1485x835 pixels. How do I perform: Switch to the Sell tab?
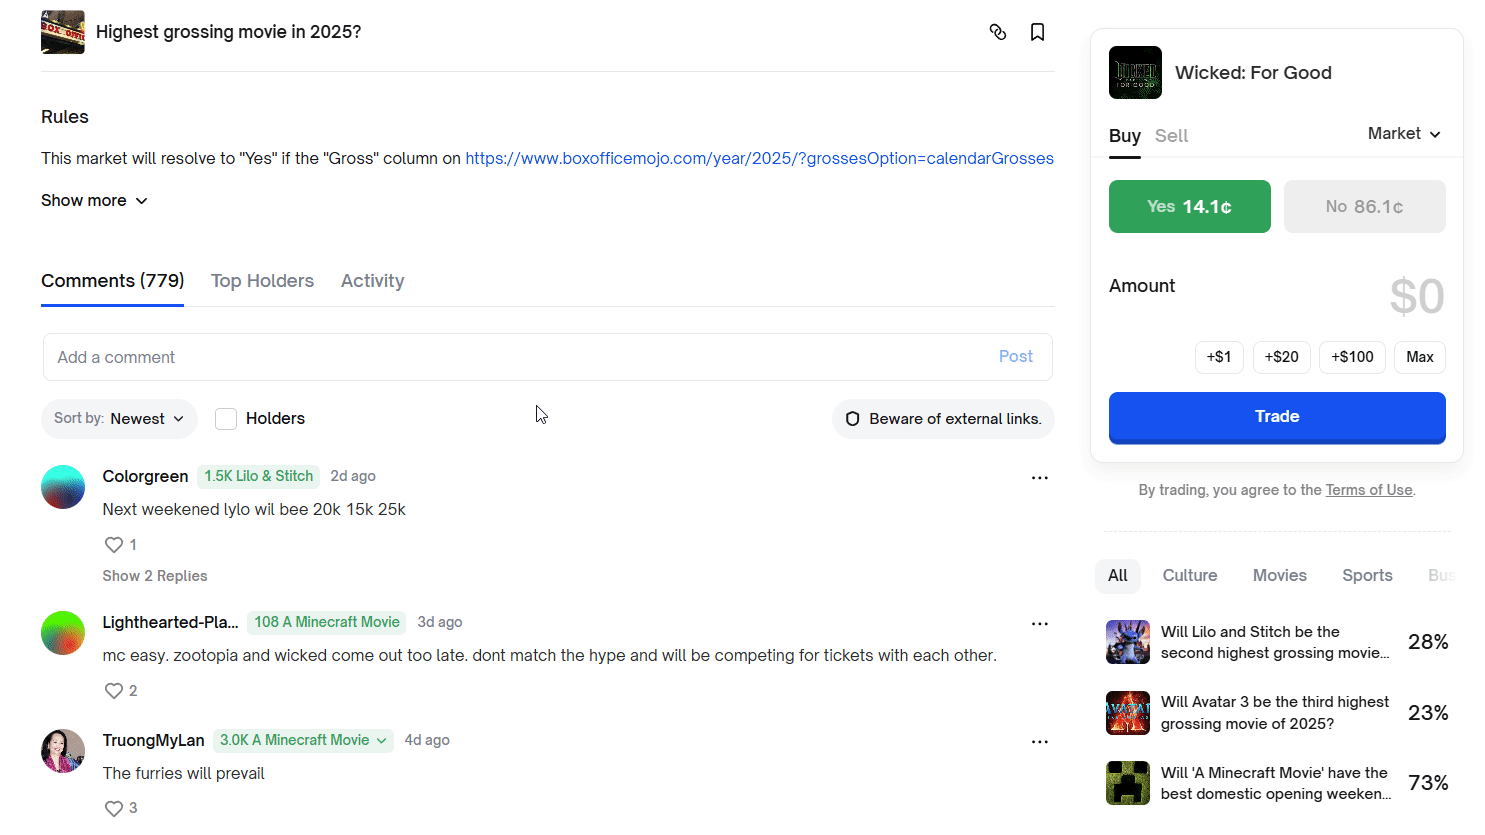click(1171, 136)
